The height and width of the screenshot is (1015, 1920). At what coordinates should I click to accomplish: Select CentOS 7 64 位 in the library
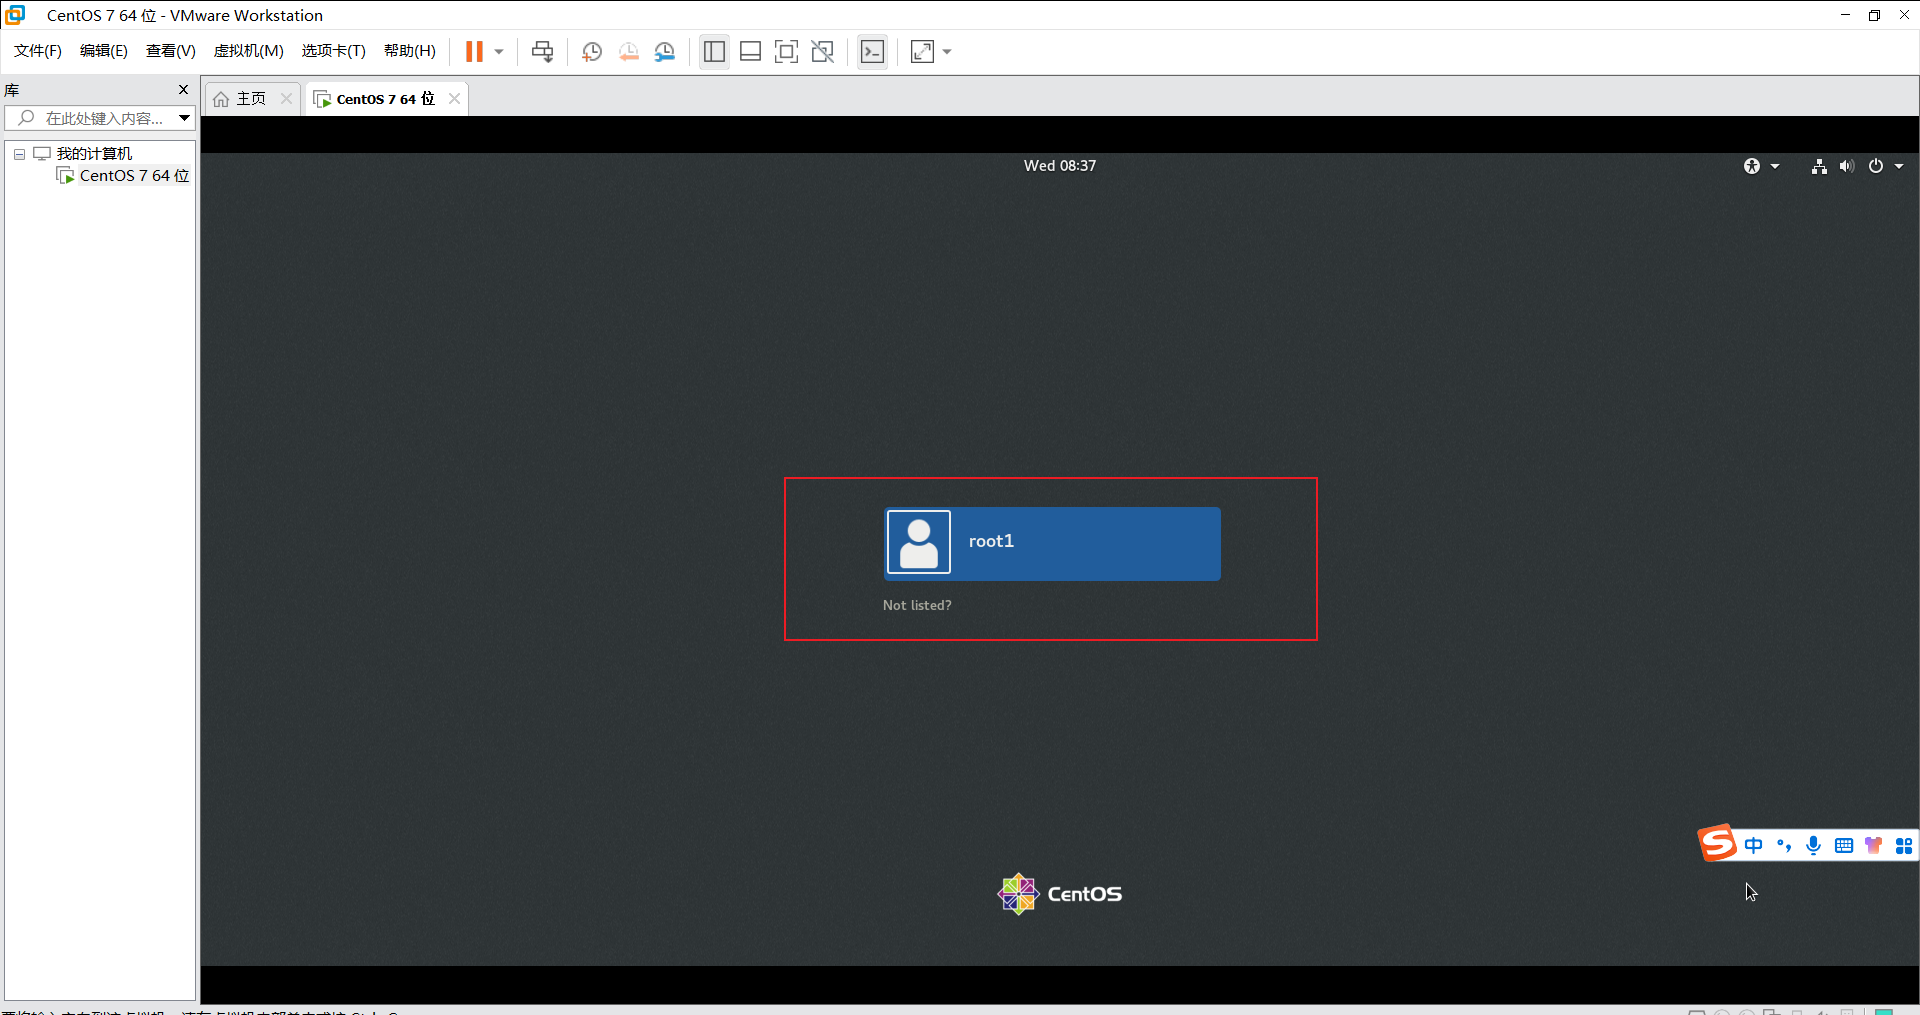pyautogui.click(x=134, y=175)
